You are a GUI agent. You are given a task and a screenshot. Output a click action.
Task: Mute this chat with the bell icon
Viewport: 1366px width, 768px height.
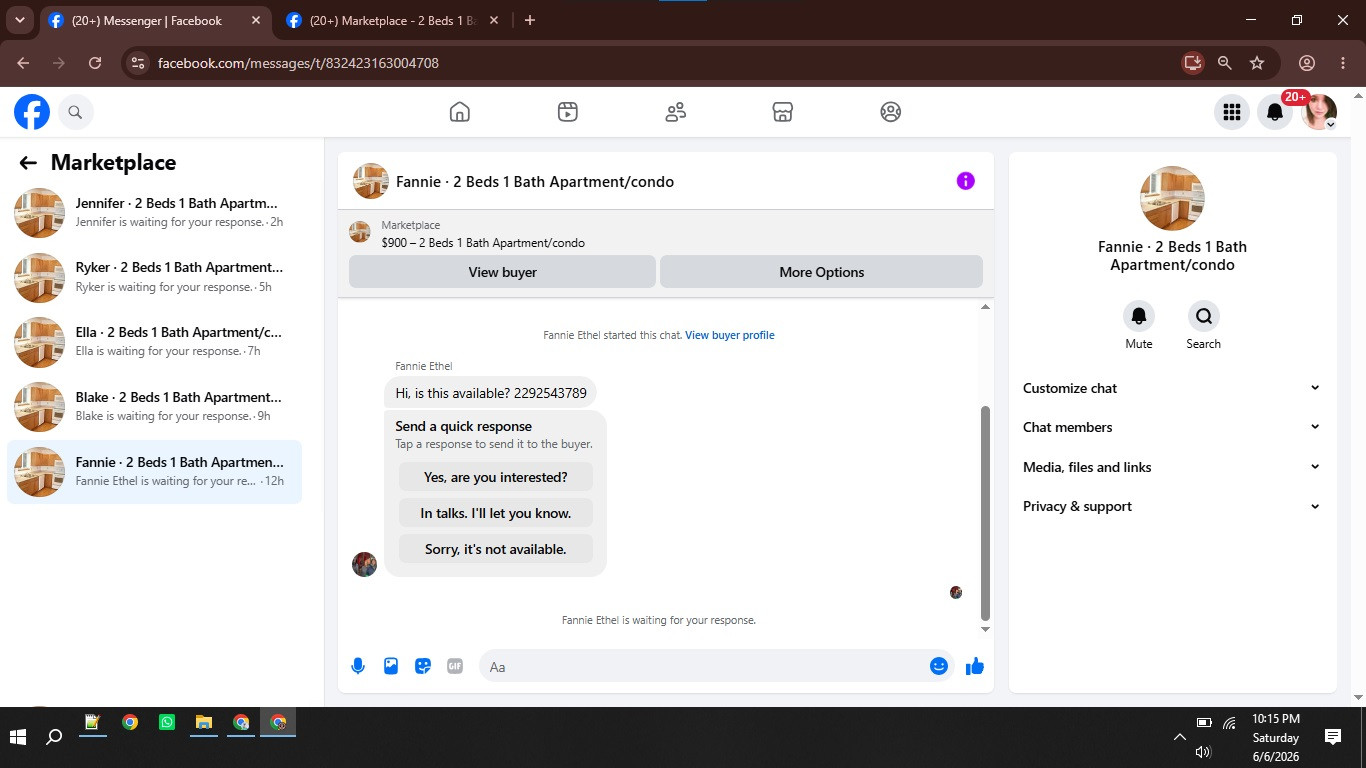pos(1139,316)
